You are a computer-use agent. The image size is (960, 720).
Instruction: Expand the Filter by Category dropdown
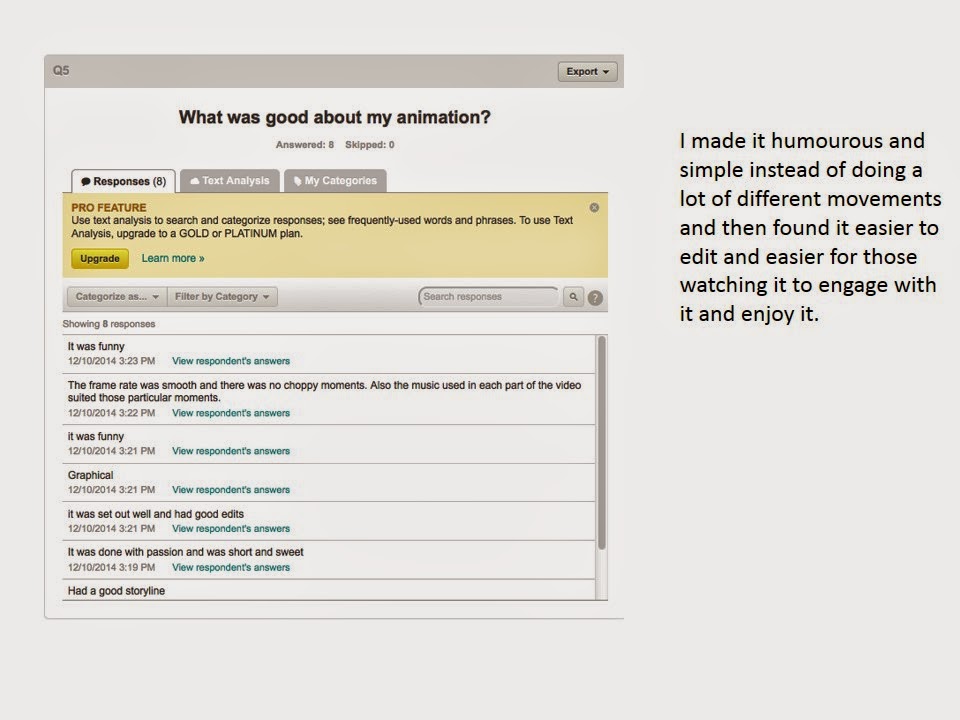point(222,296)
